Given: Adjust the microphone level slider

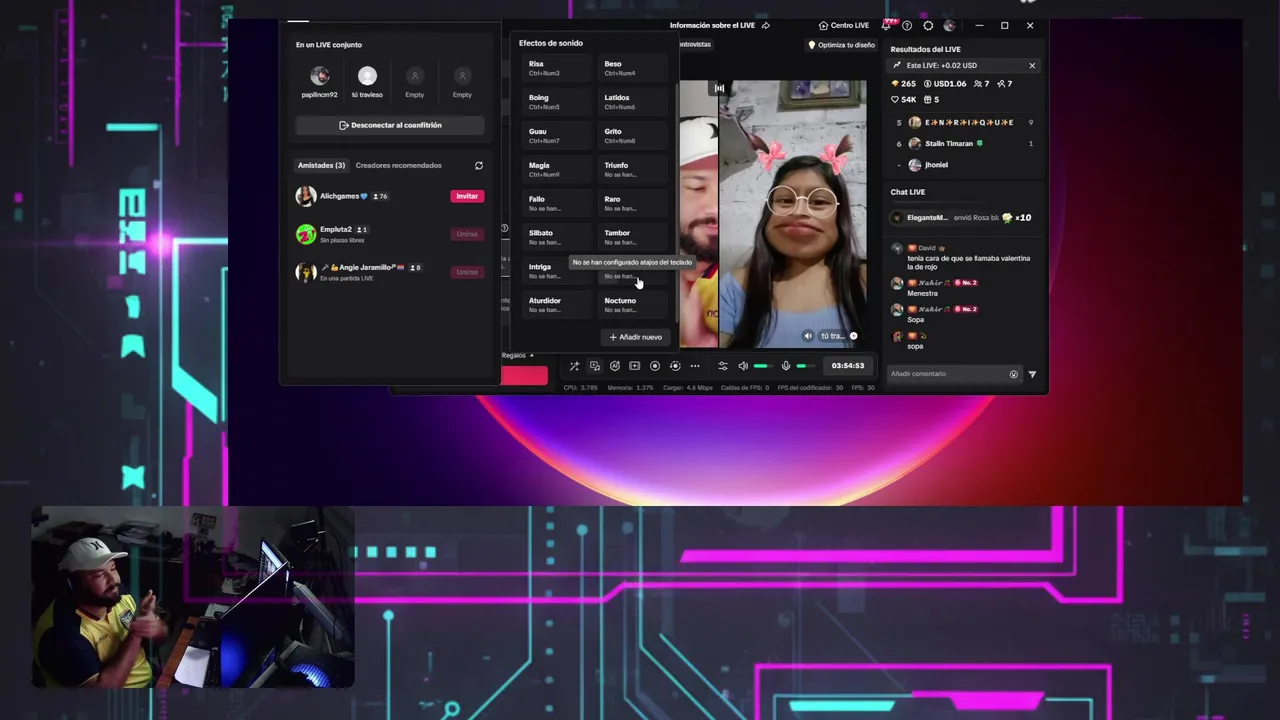Looking at the screenshot, I should (806, 366).
